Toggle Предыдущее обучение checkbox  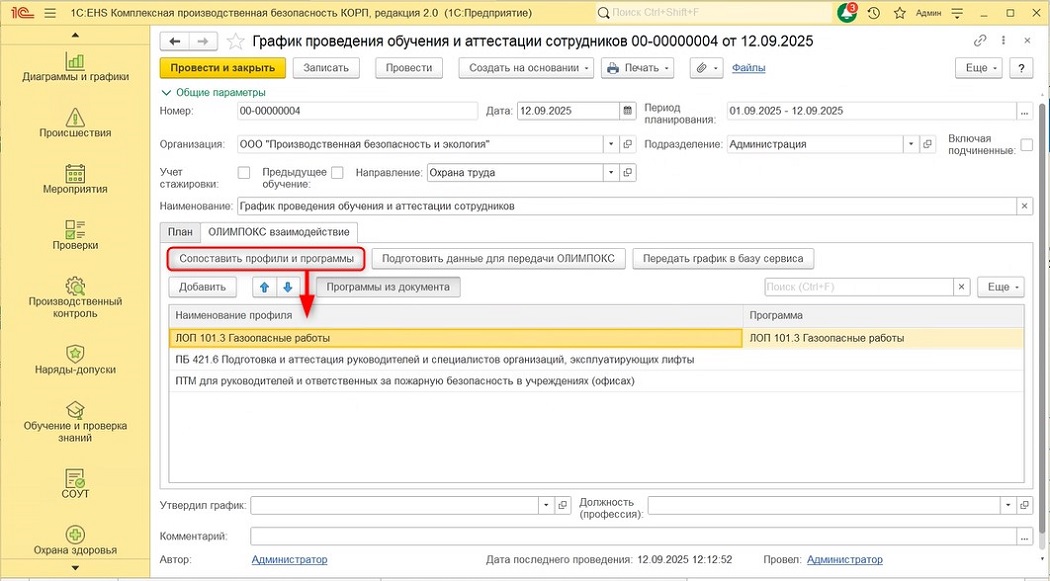[x=337, y=172]
